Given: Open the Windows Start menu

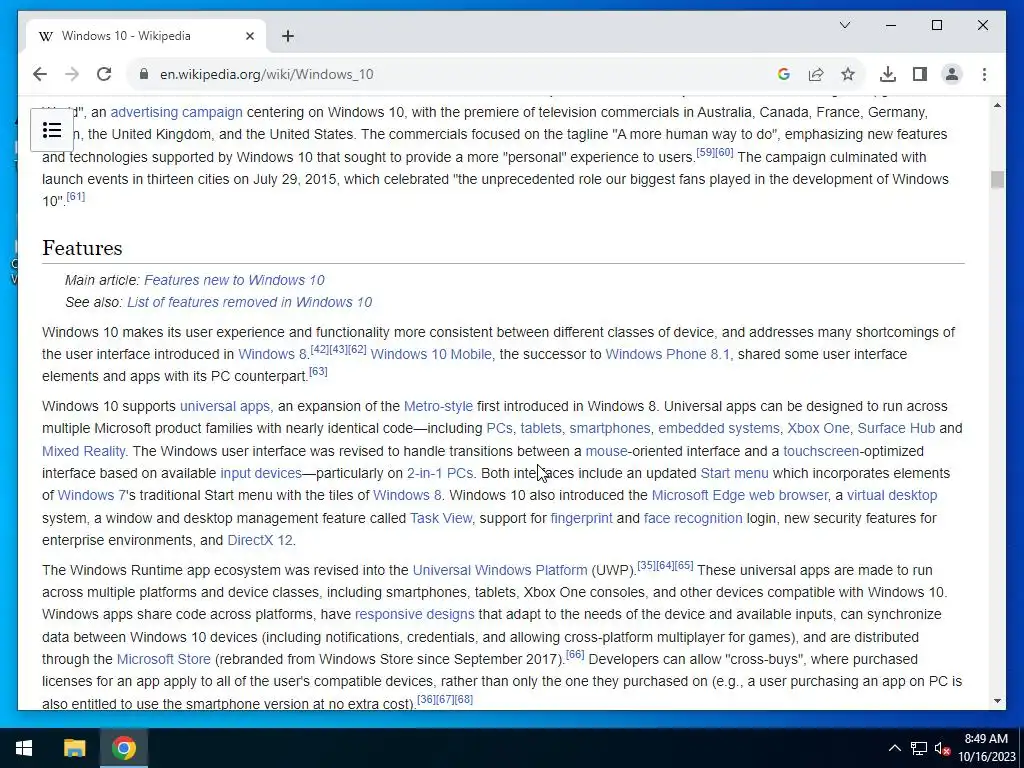Looking at the screenshot, I should 24,748.
